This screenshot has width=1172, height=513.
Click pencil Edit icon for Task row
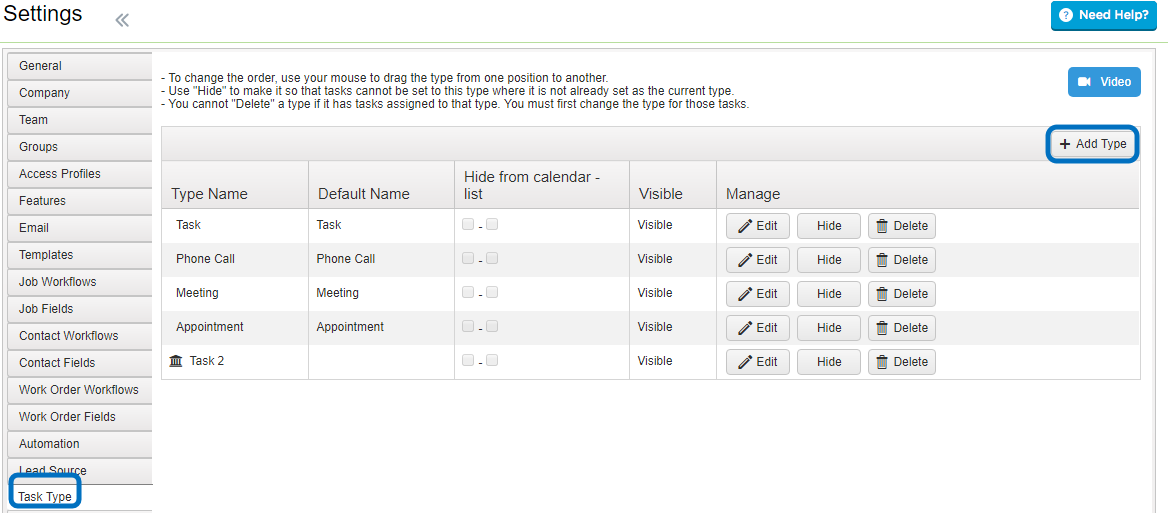point(744,226)
